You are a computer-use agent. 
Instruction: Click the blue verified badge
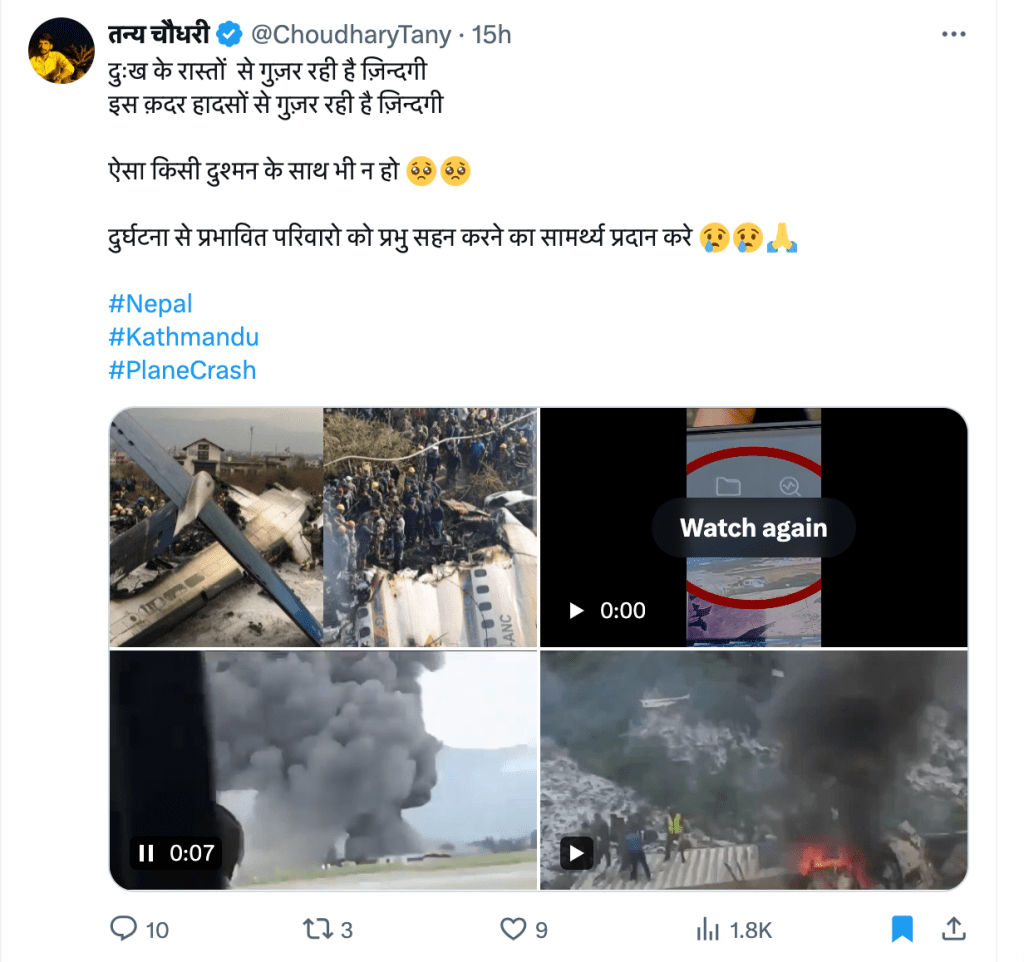pos(230,35)
